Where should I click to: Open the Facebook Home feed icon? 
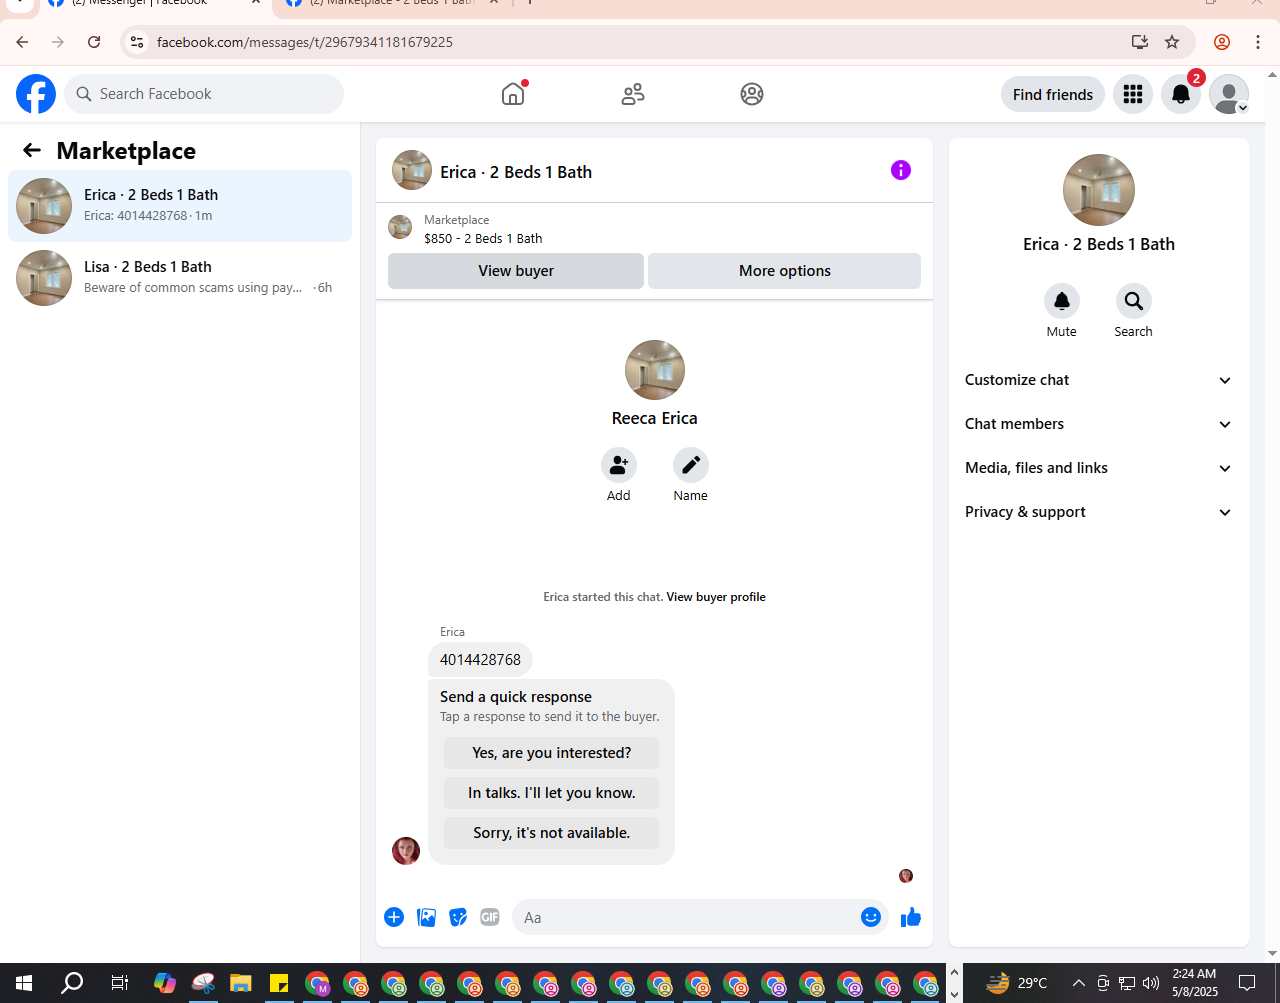513,94
